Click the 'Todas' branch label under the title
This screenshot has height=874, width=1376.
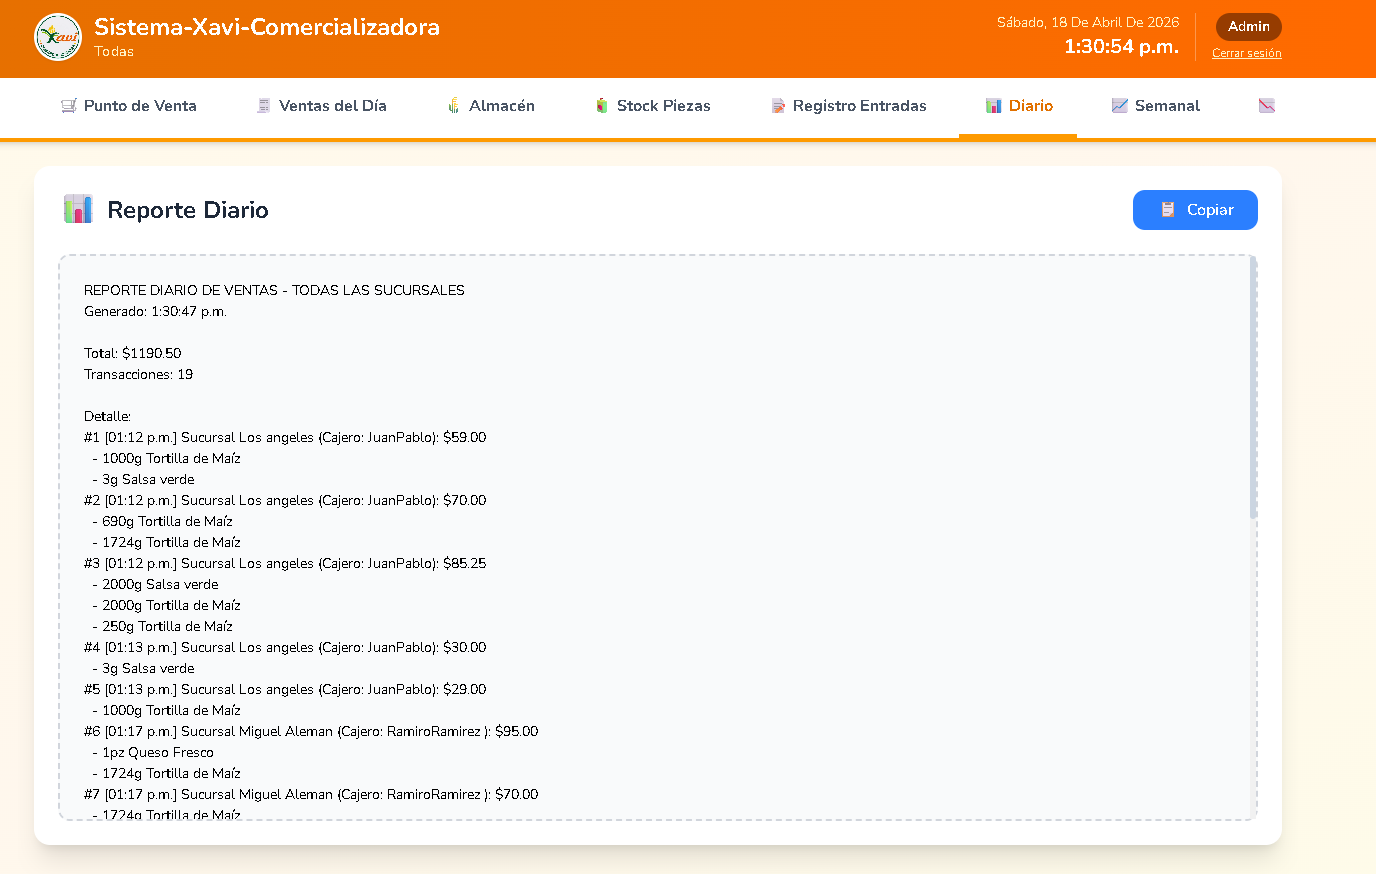click(x=114, y=52)
